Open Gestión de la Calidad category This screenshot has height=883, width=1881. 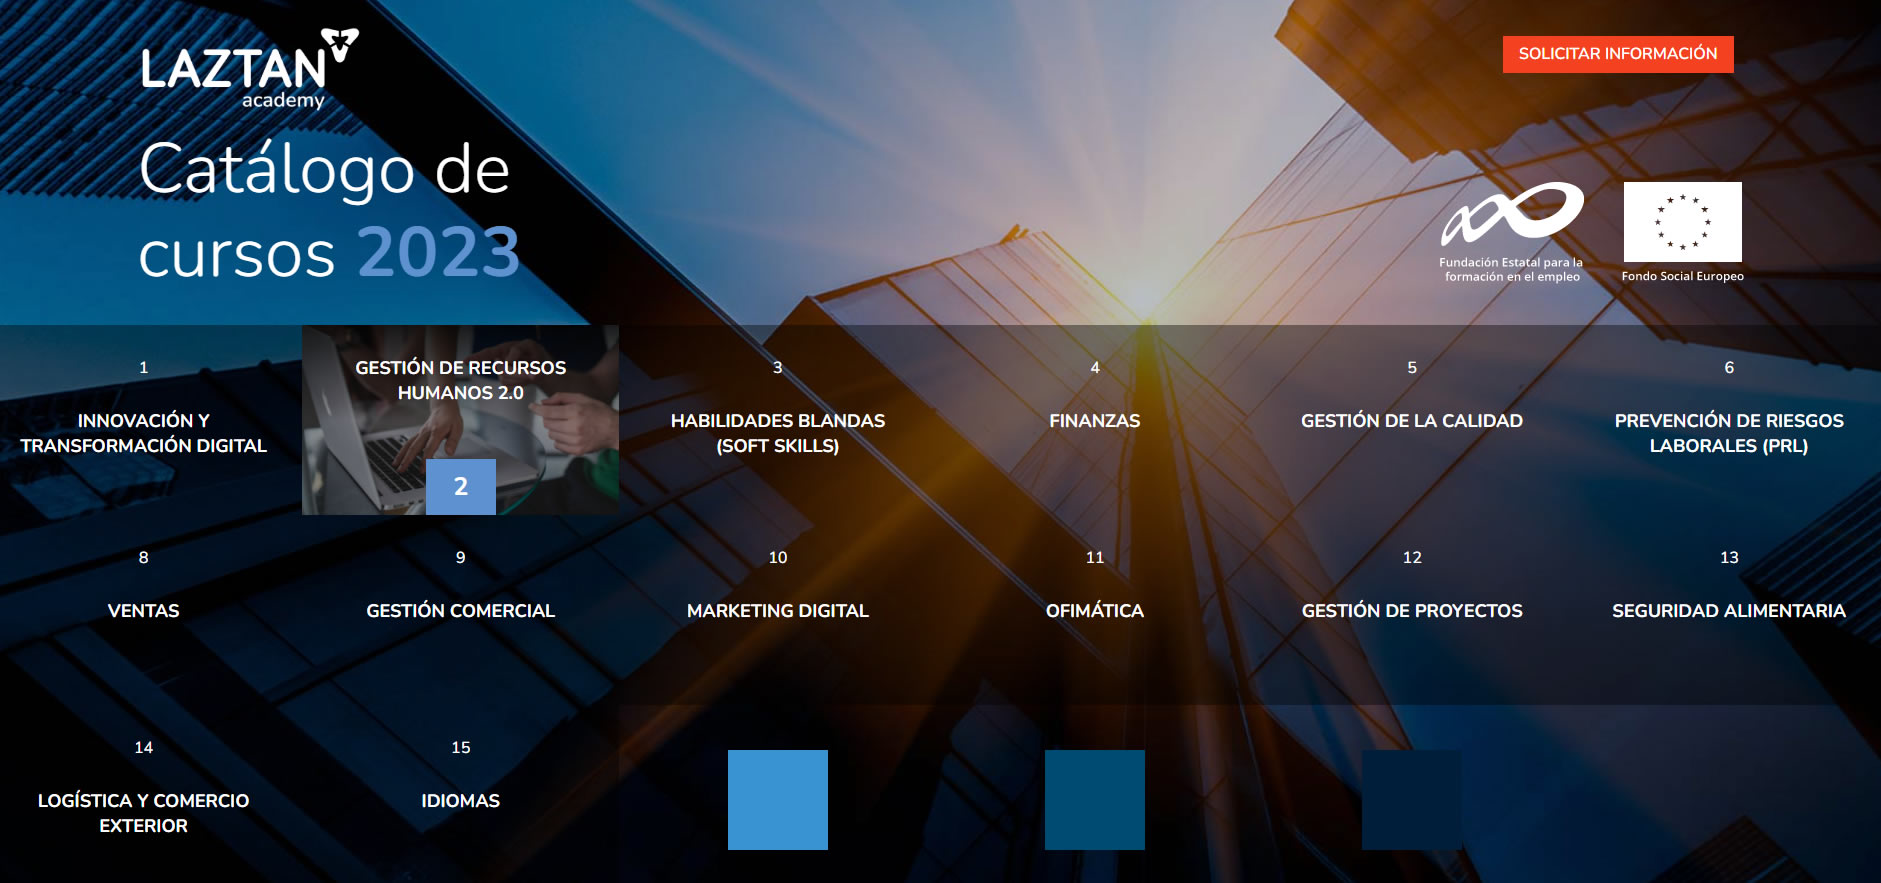point(1412,421)
